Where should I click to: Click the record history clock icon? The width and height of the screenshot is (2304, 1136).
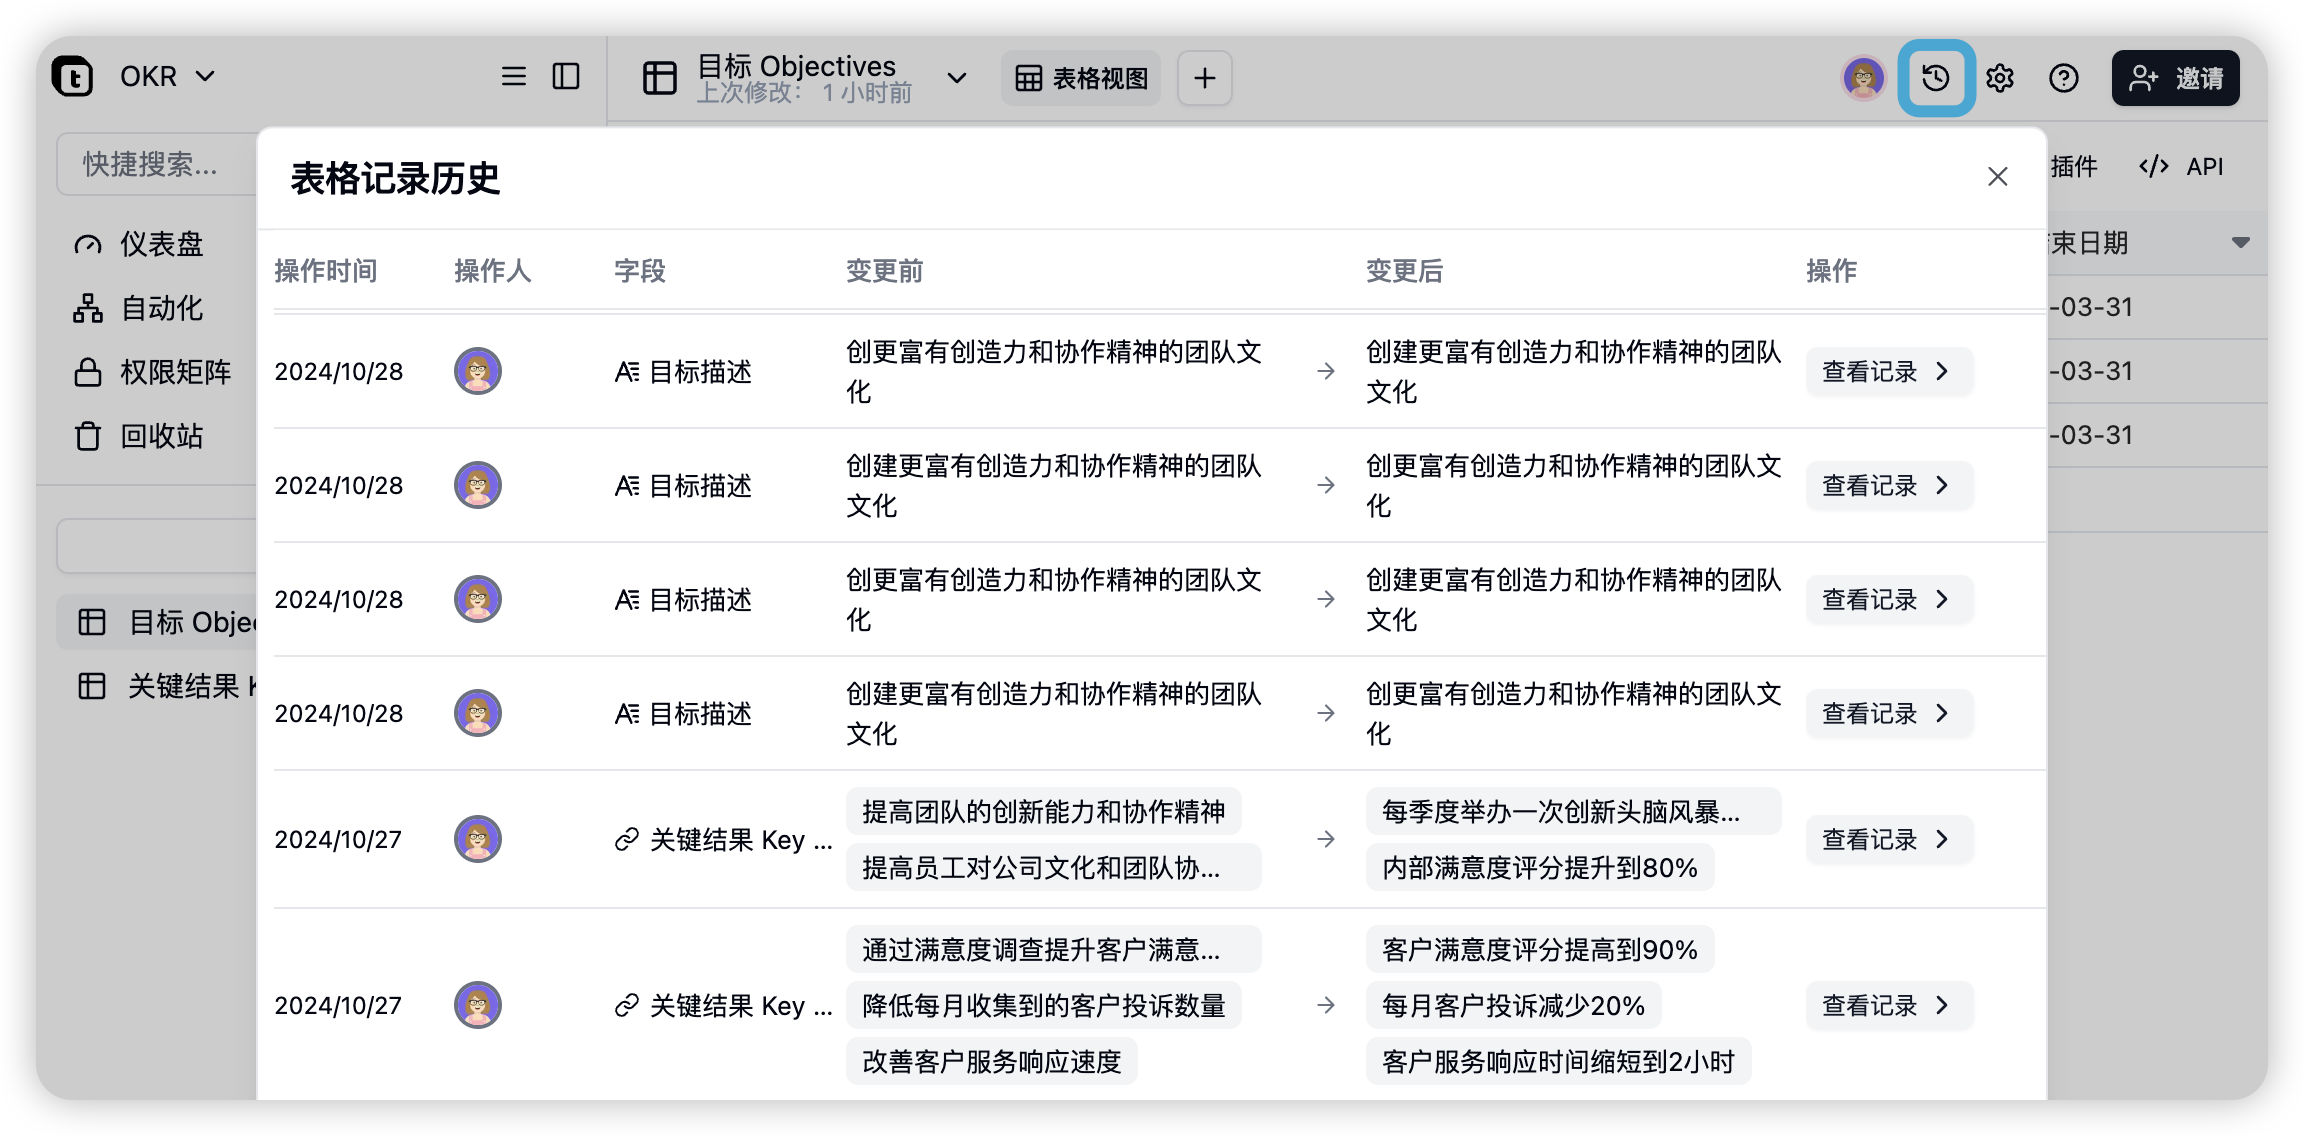(x=1935, y=78)
